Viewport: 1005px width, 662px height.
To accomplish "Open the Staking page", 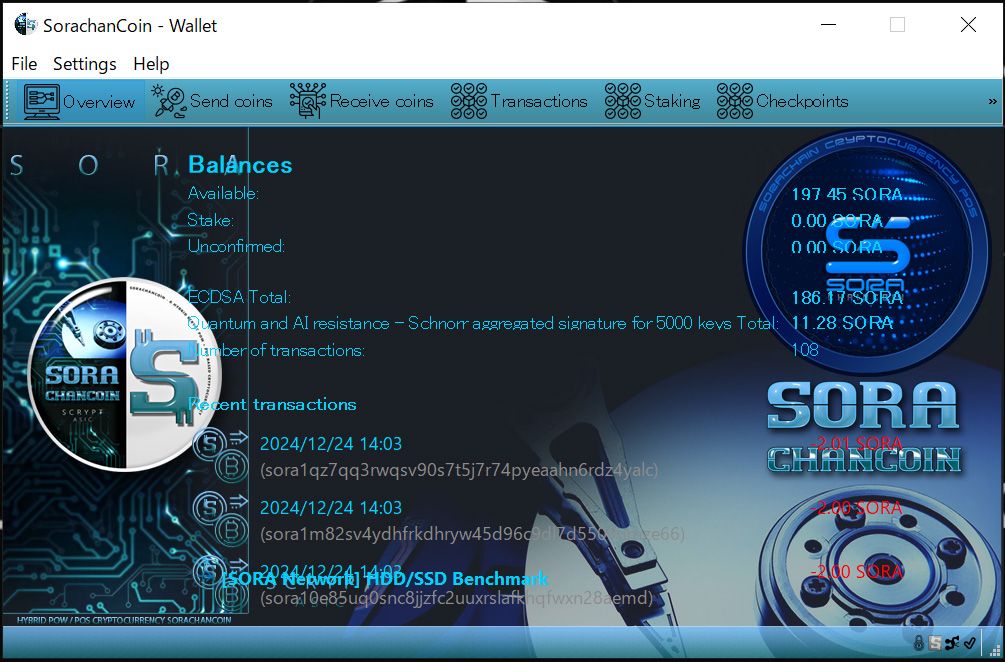I will tap(652, 101).
